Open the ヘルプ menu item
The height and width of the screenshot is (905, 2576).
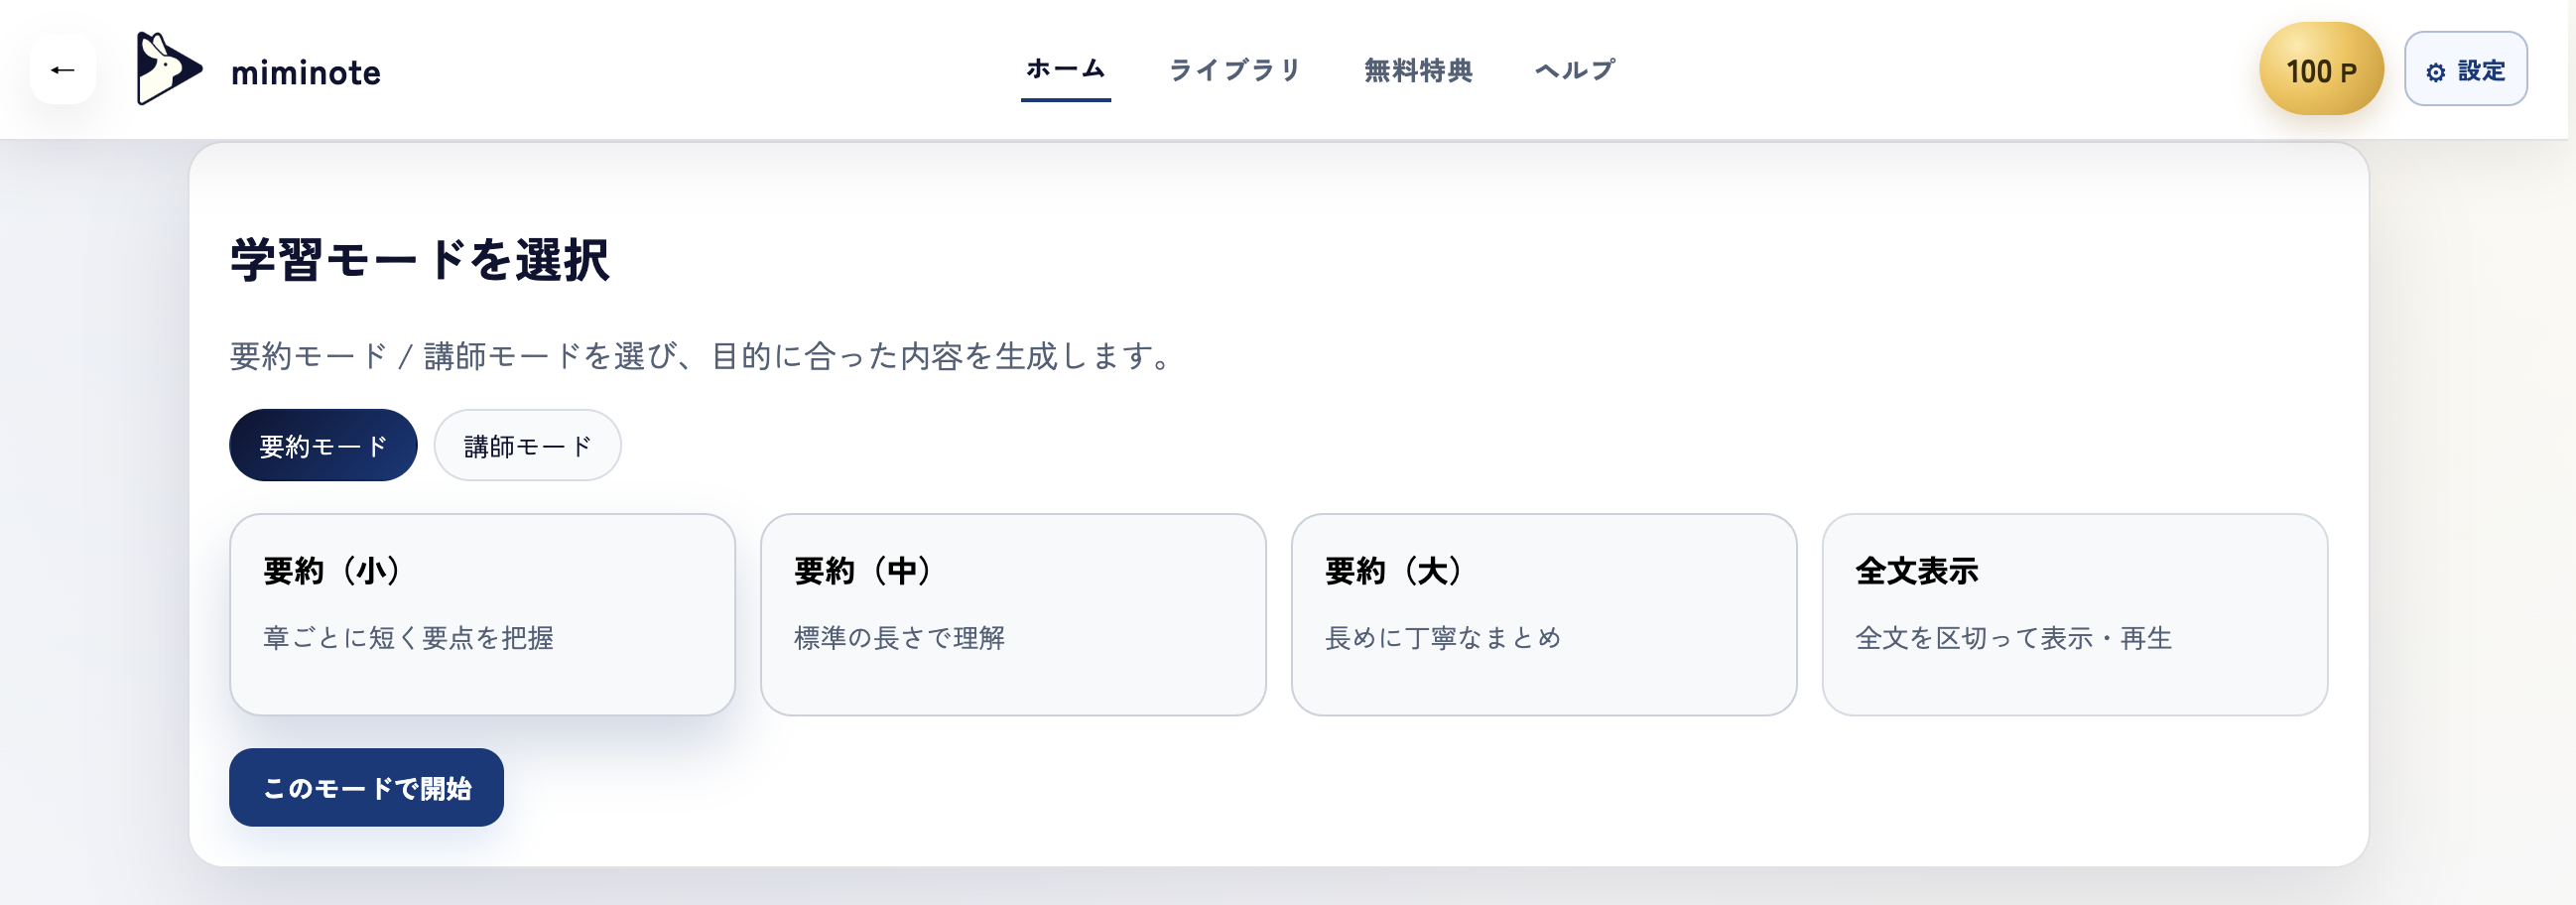(1575, 69)
